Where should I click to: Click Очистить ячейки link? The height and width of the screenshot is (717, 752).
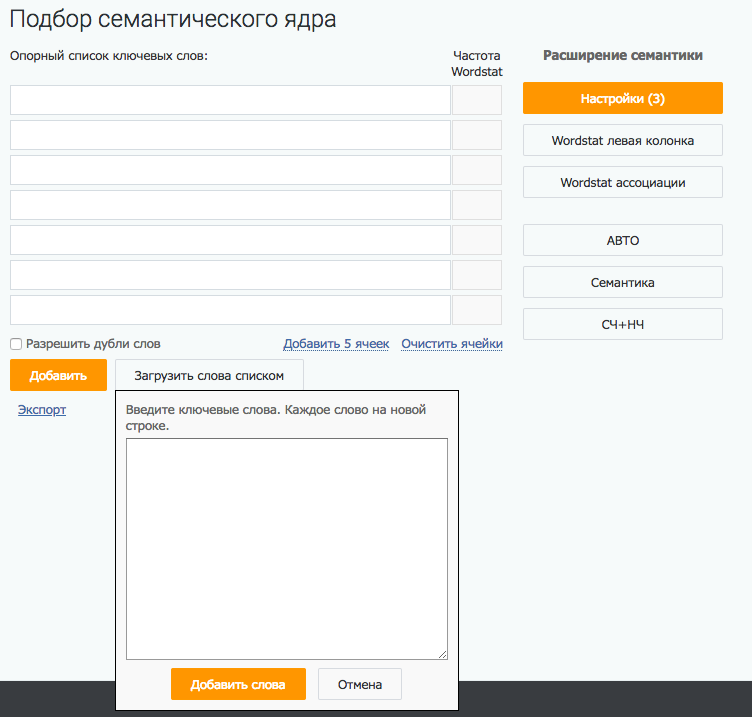(451, 344)
